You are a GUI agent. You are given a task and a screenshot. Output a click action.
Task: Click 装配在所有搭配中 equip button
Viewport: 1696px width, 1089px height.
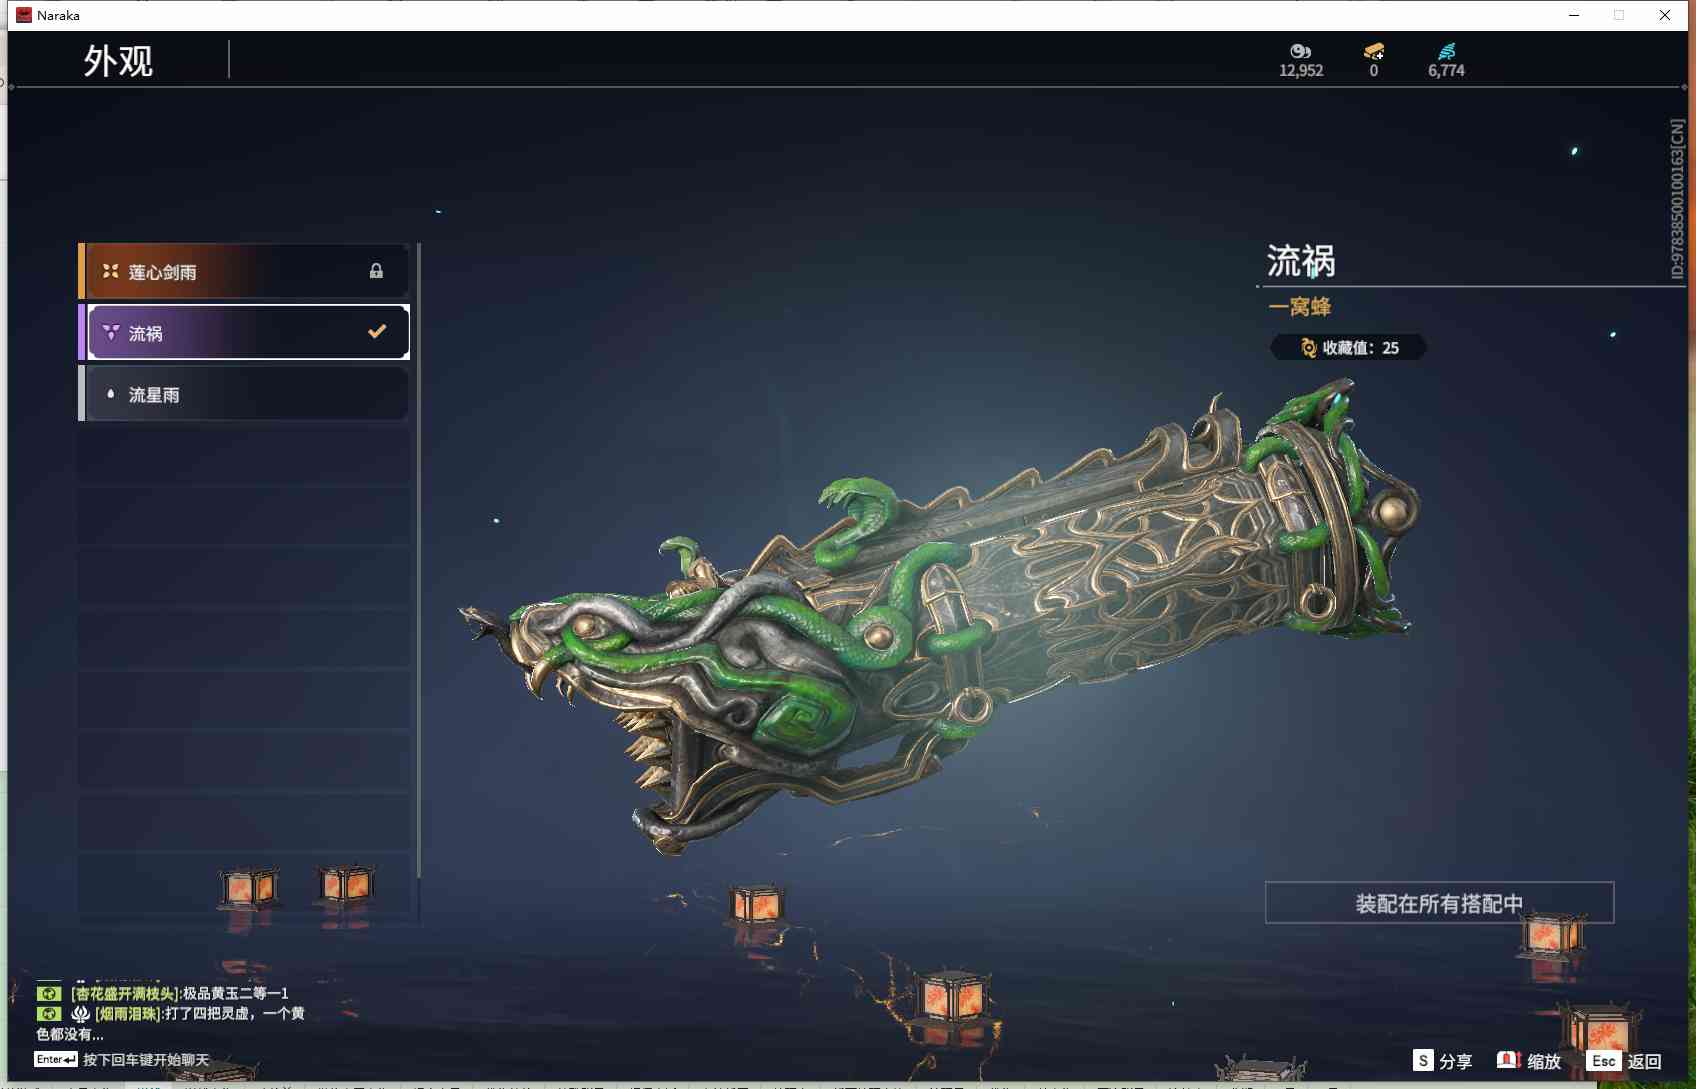(1439, 903)
